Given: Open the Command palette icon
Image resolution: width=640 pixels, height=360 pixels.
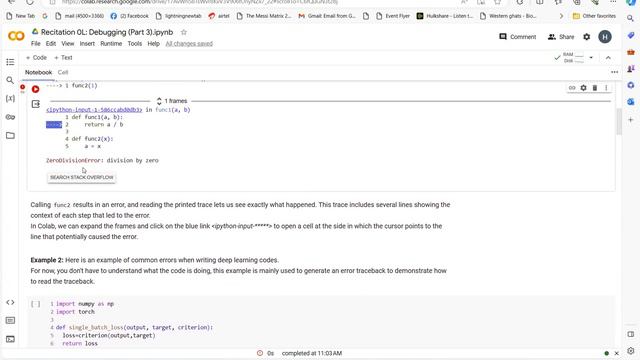Looking at the screenshot, I should (x=10, y=321).
